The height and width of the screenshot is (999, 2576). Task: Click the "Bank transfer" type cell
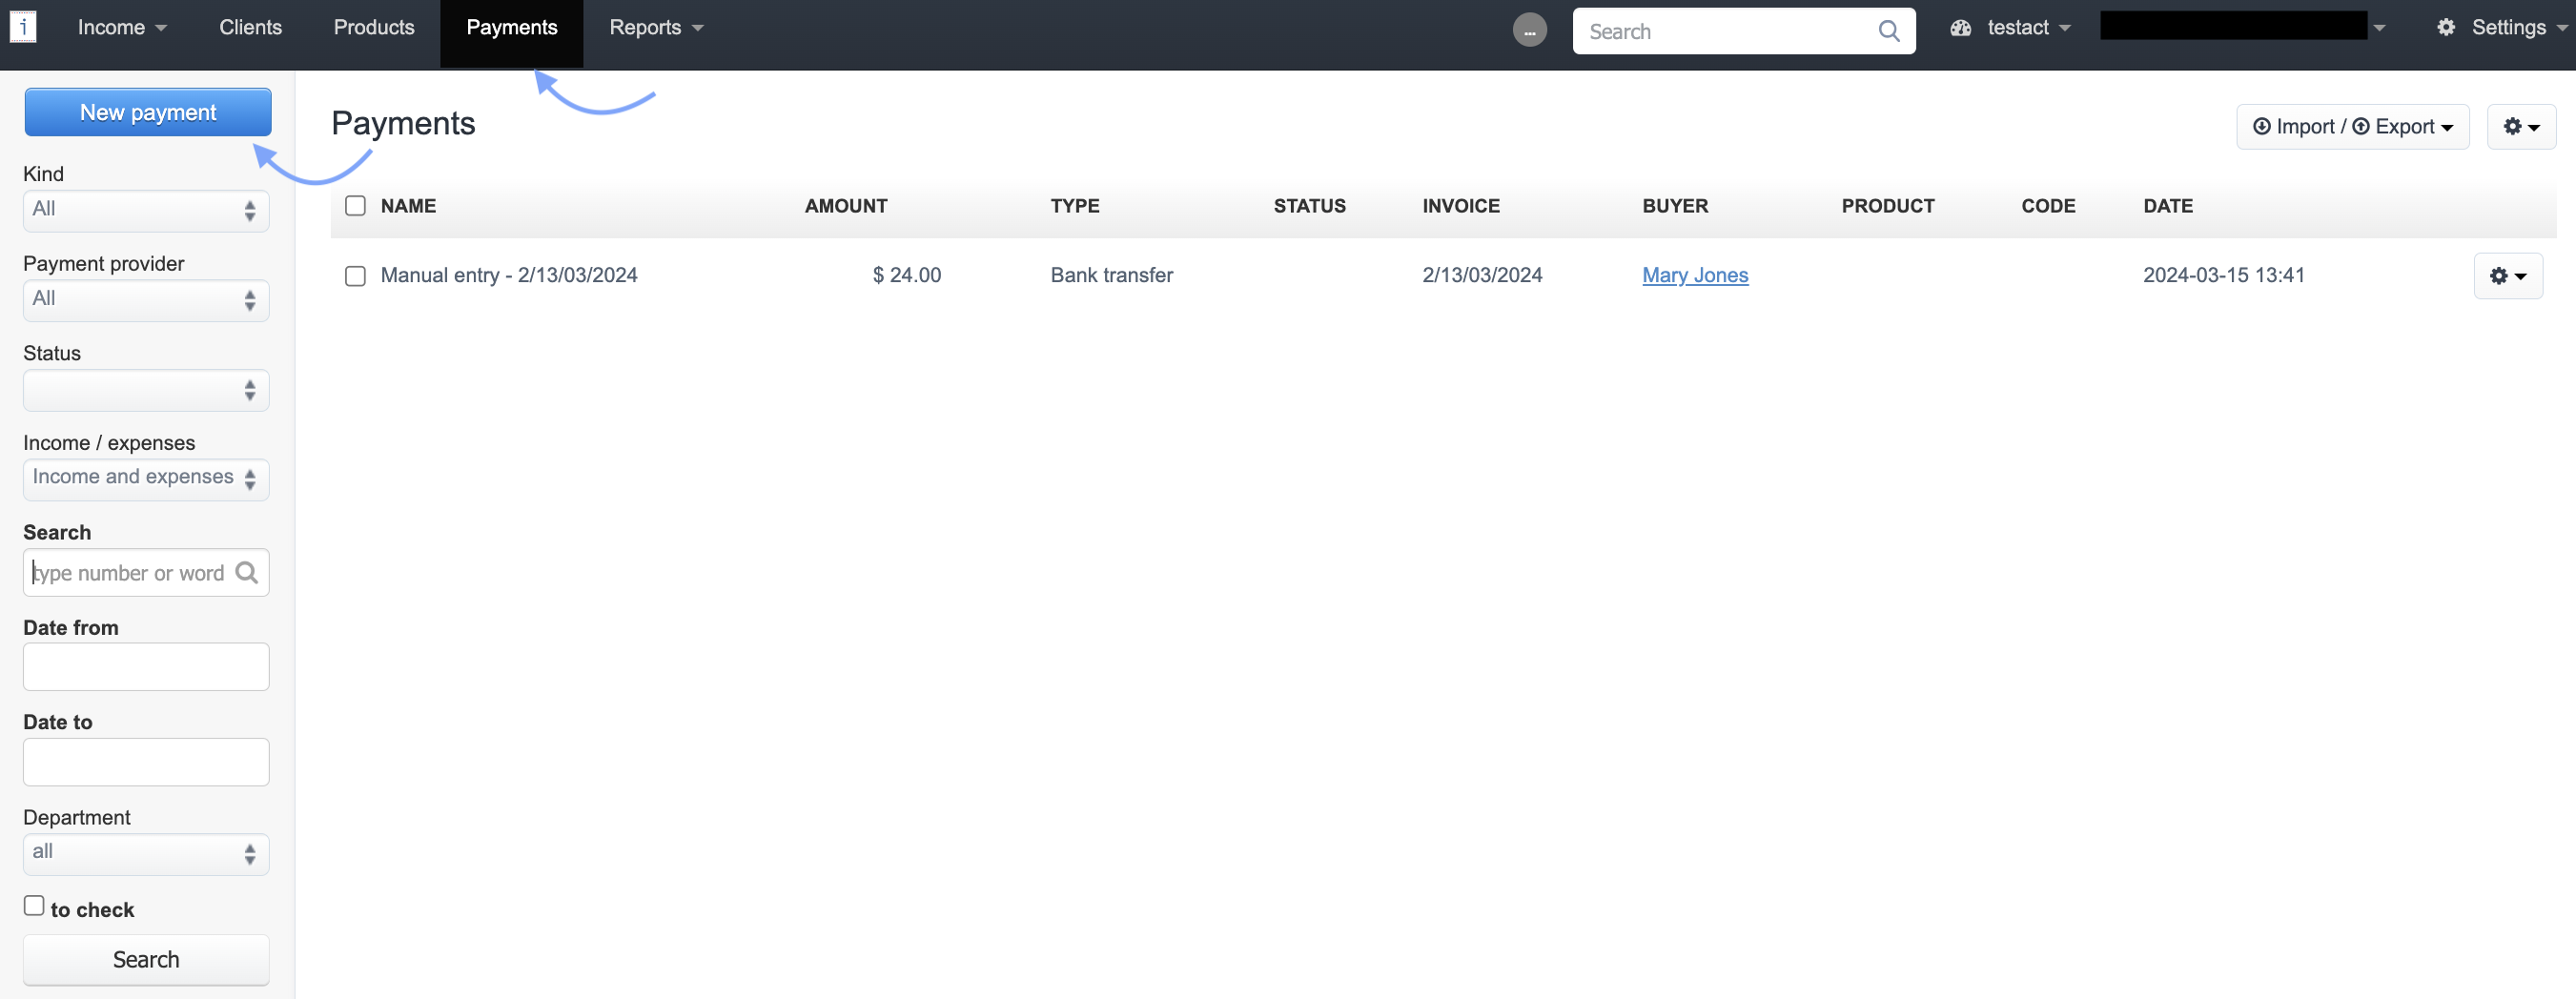click(1112, 276)
